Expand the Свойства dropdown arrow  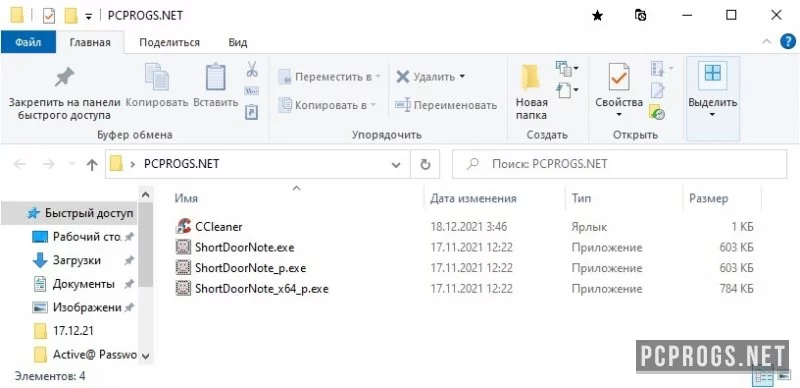click(x=619, y=114)
